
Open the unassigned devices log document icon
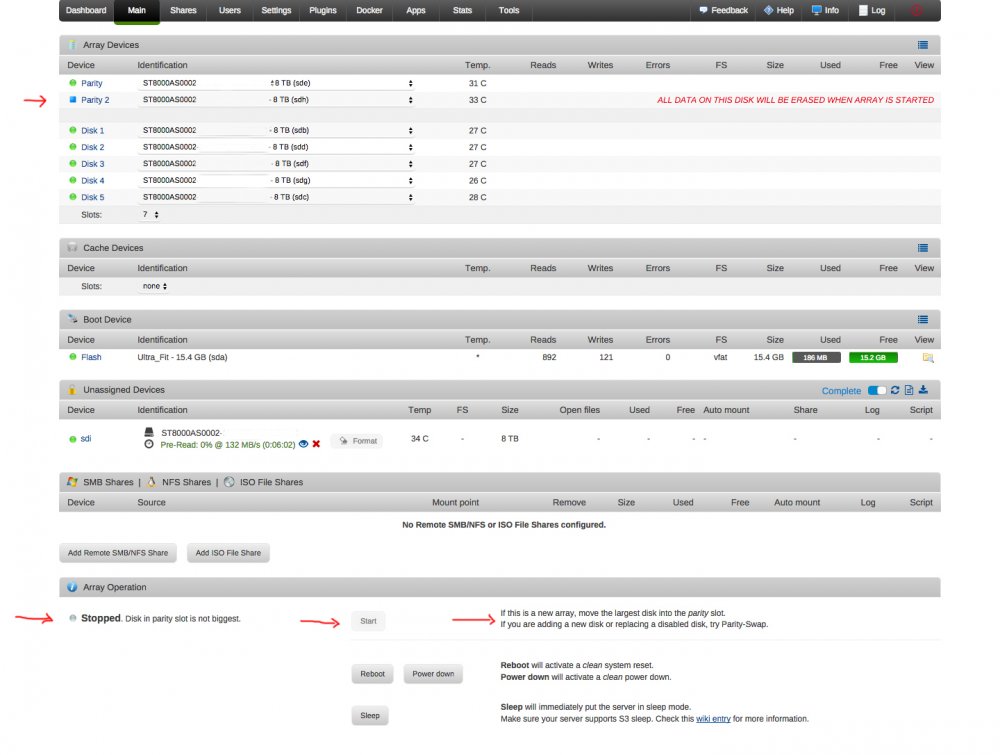pos(909,390)
